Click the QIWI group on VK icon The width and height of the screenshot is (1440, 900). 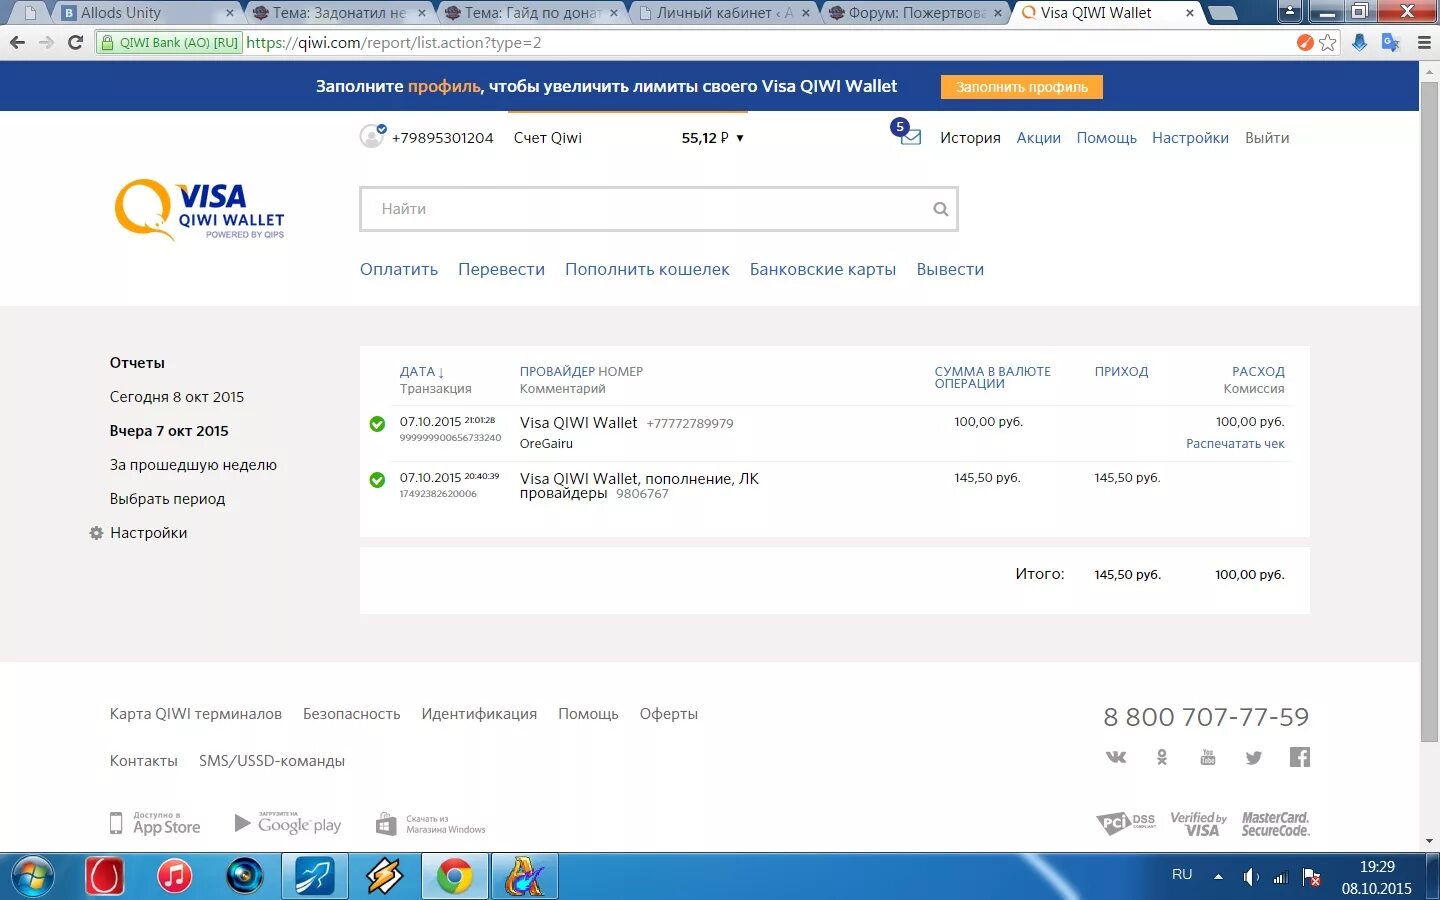point(1115,757)
